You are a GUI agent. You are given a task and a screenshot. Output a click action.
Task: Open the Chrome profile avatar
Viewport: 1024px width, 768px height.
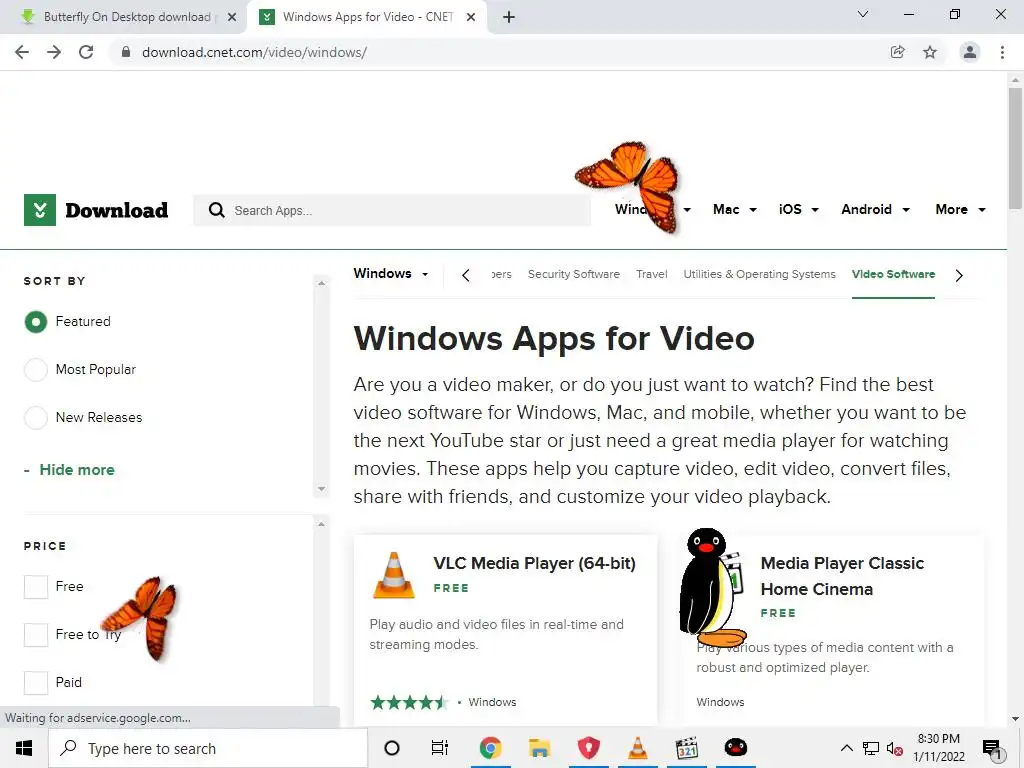point(970,52)
